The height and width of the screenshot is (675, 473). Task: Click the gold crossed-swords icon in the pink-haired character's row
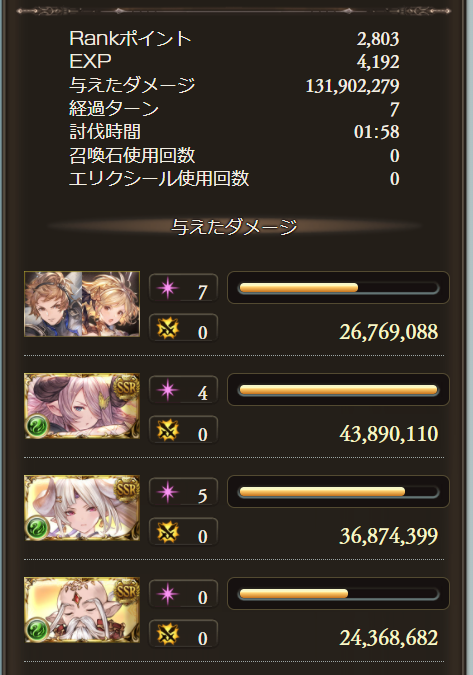pos(167,430)
